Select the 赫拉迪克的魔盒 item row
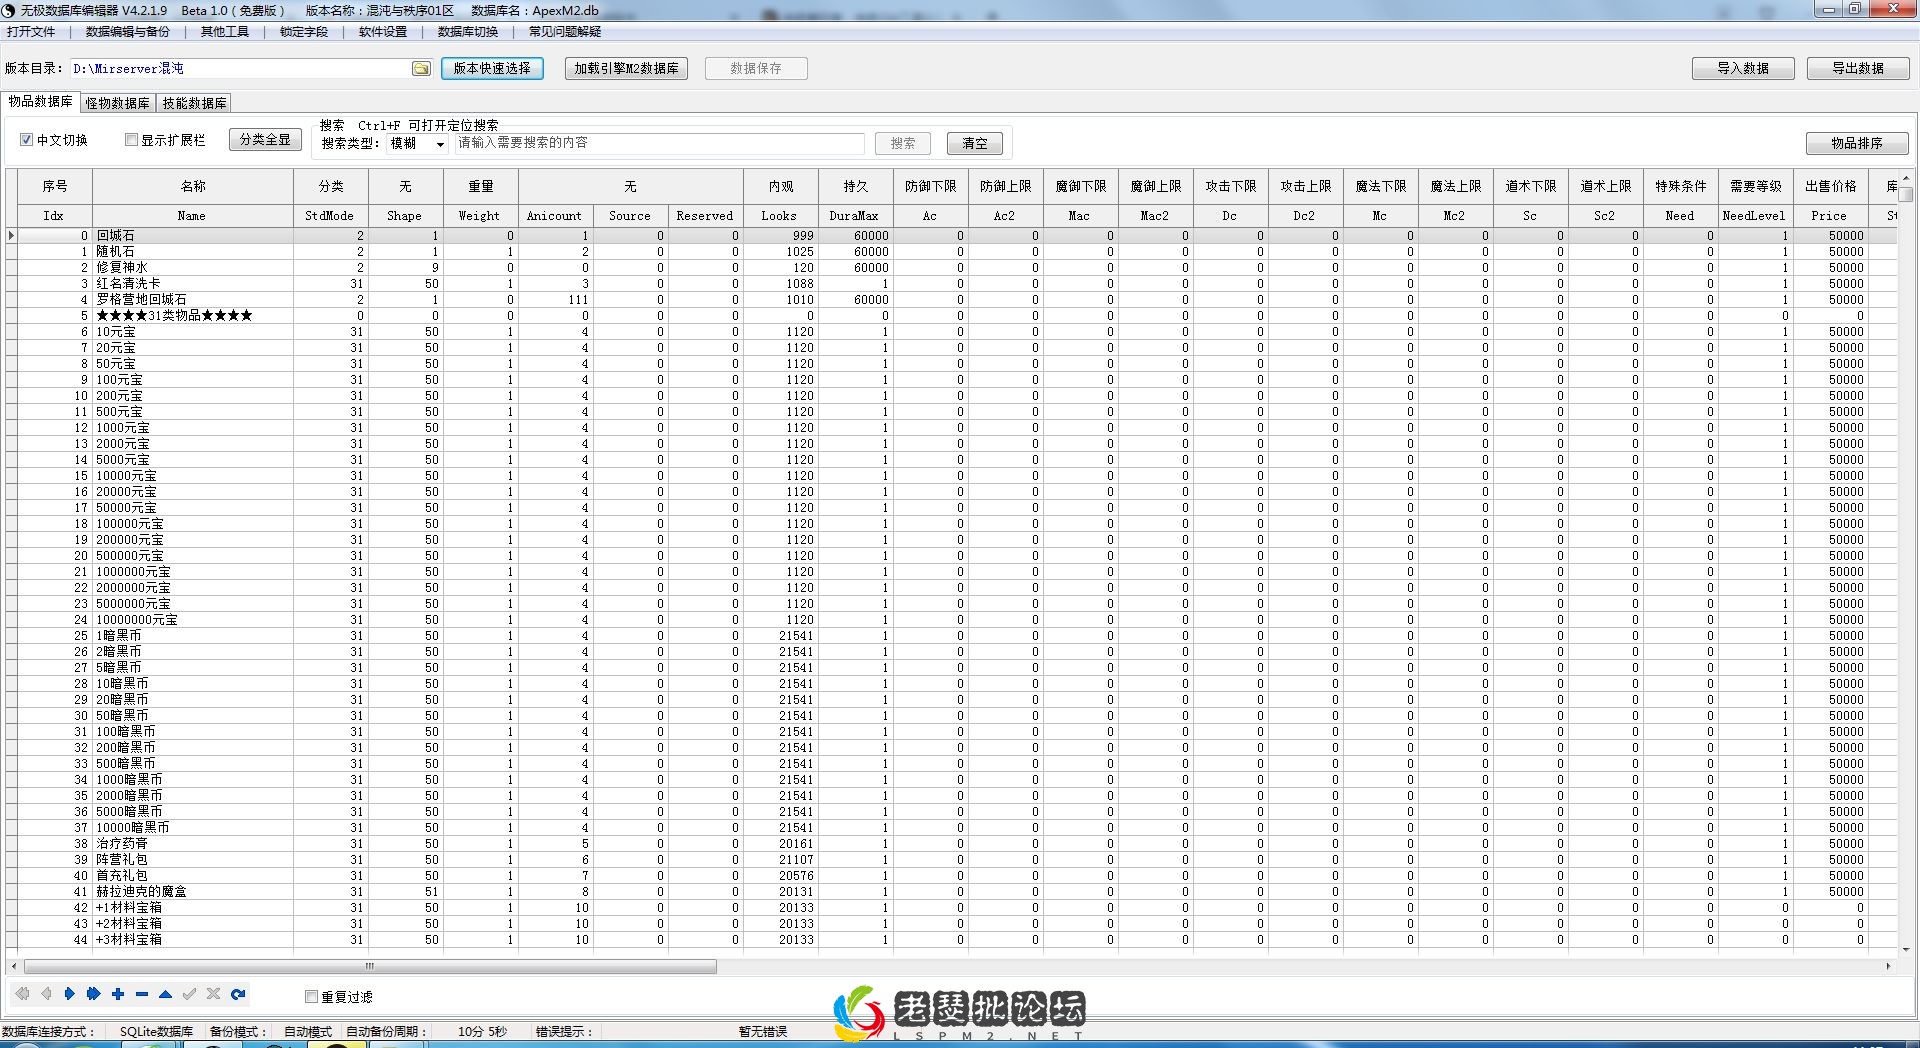The image size is (1920, 1048). 950,892
